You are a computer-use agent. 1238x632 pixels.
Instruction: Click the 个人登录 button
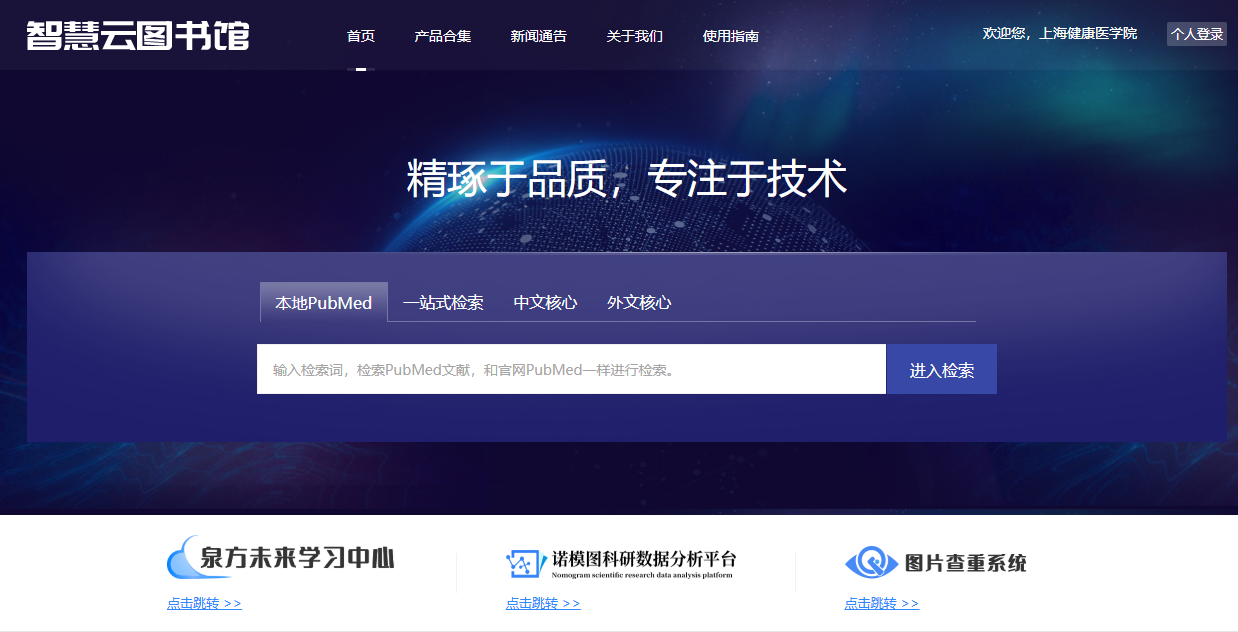(1197, 34)
